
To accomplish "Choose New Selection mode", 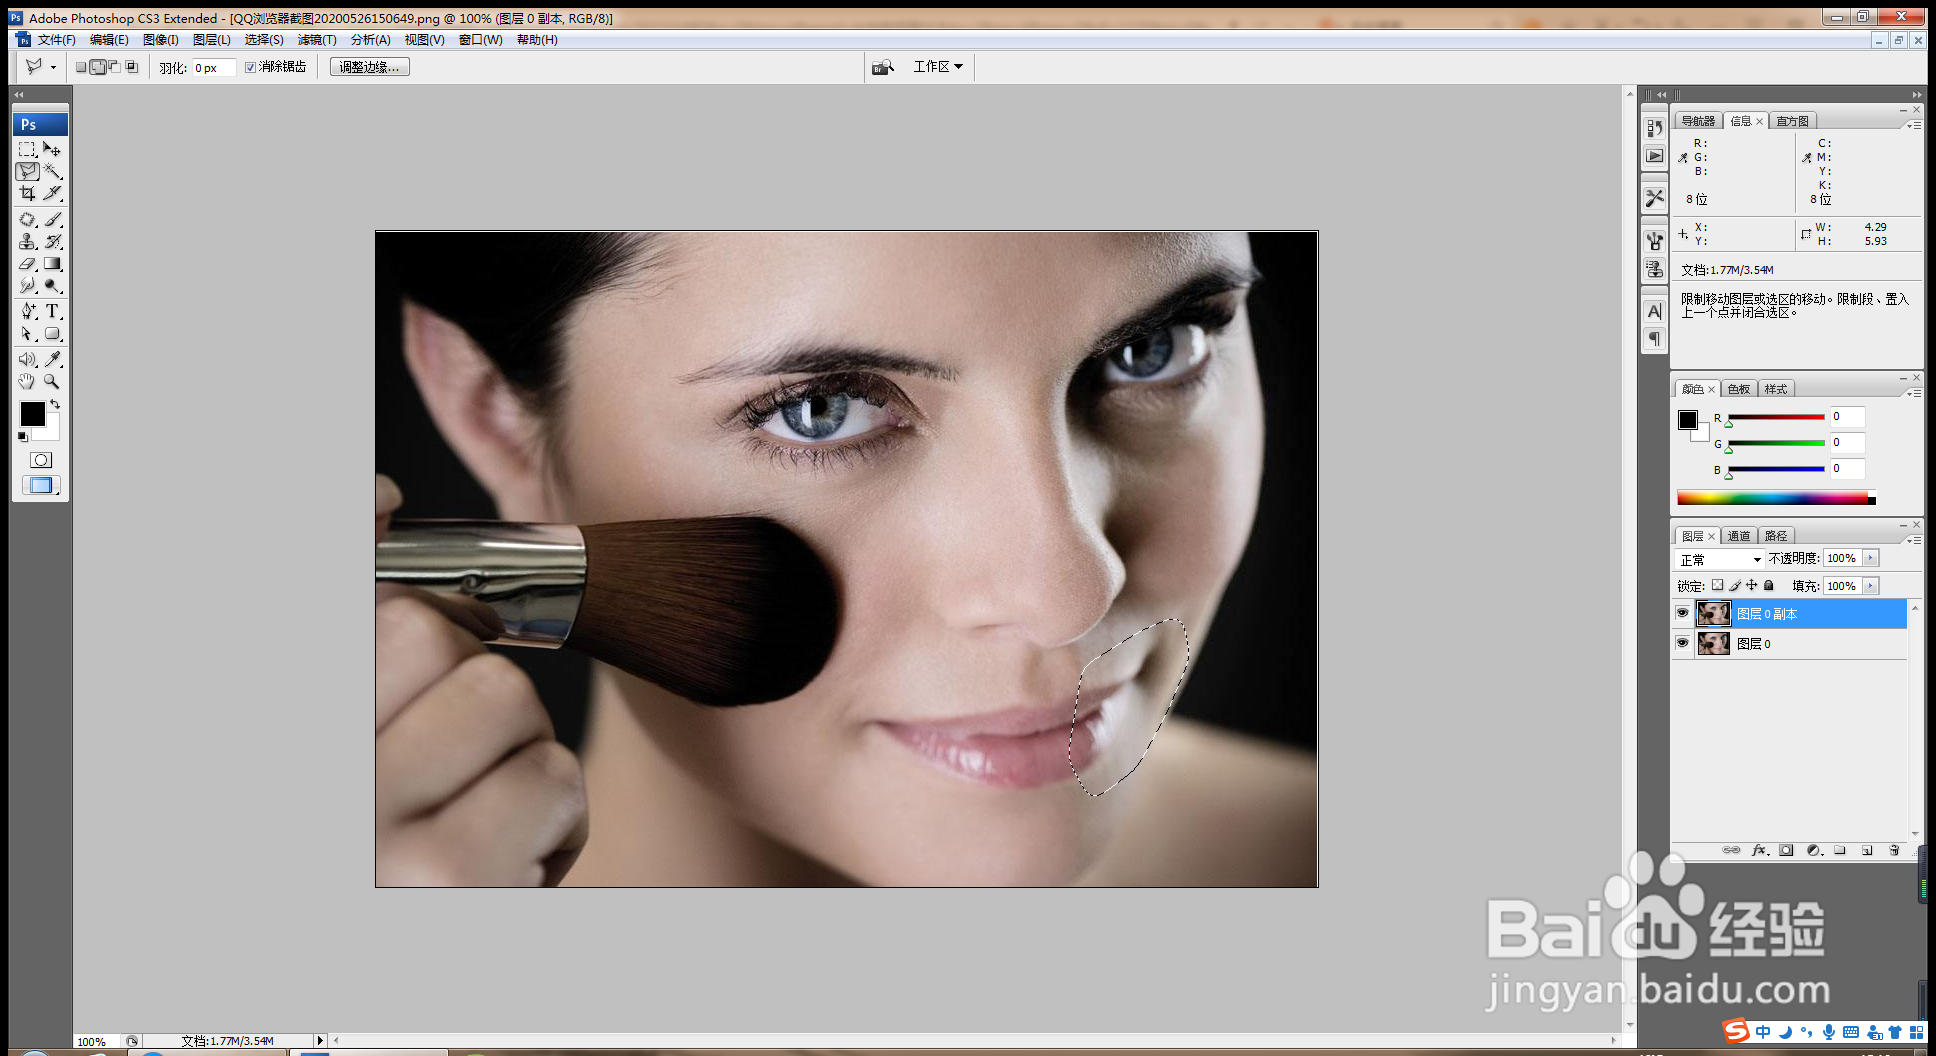I will click(82, 67).
